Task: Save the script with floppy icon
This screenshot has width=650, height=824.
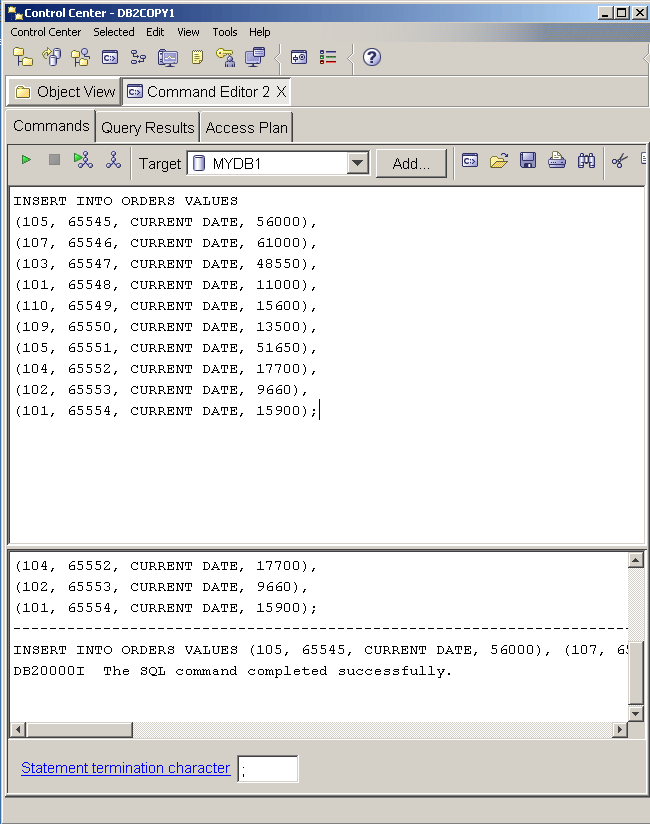Action: tap(528, 160)
